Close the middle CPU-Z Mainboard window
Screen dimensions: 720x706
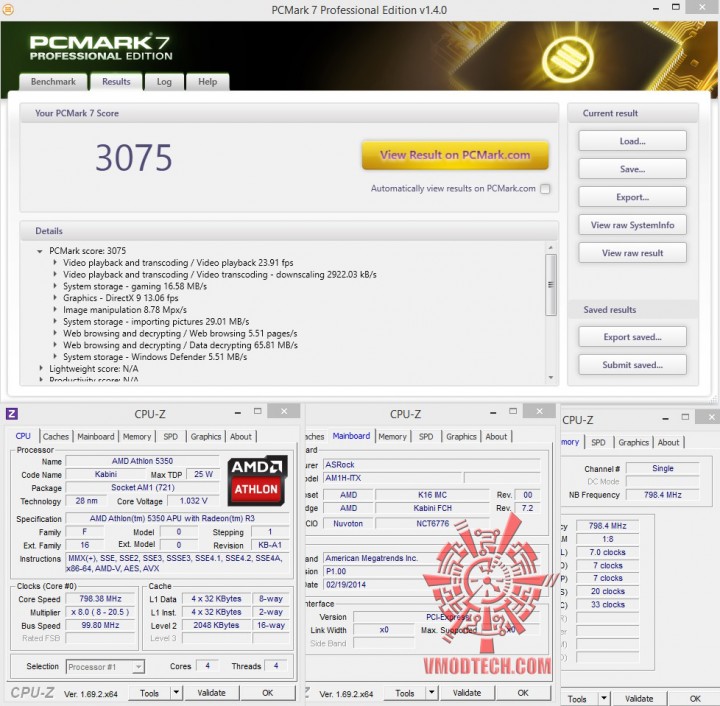540,411
